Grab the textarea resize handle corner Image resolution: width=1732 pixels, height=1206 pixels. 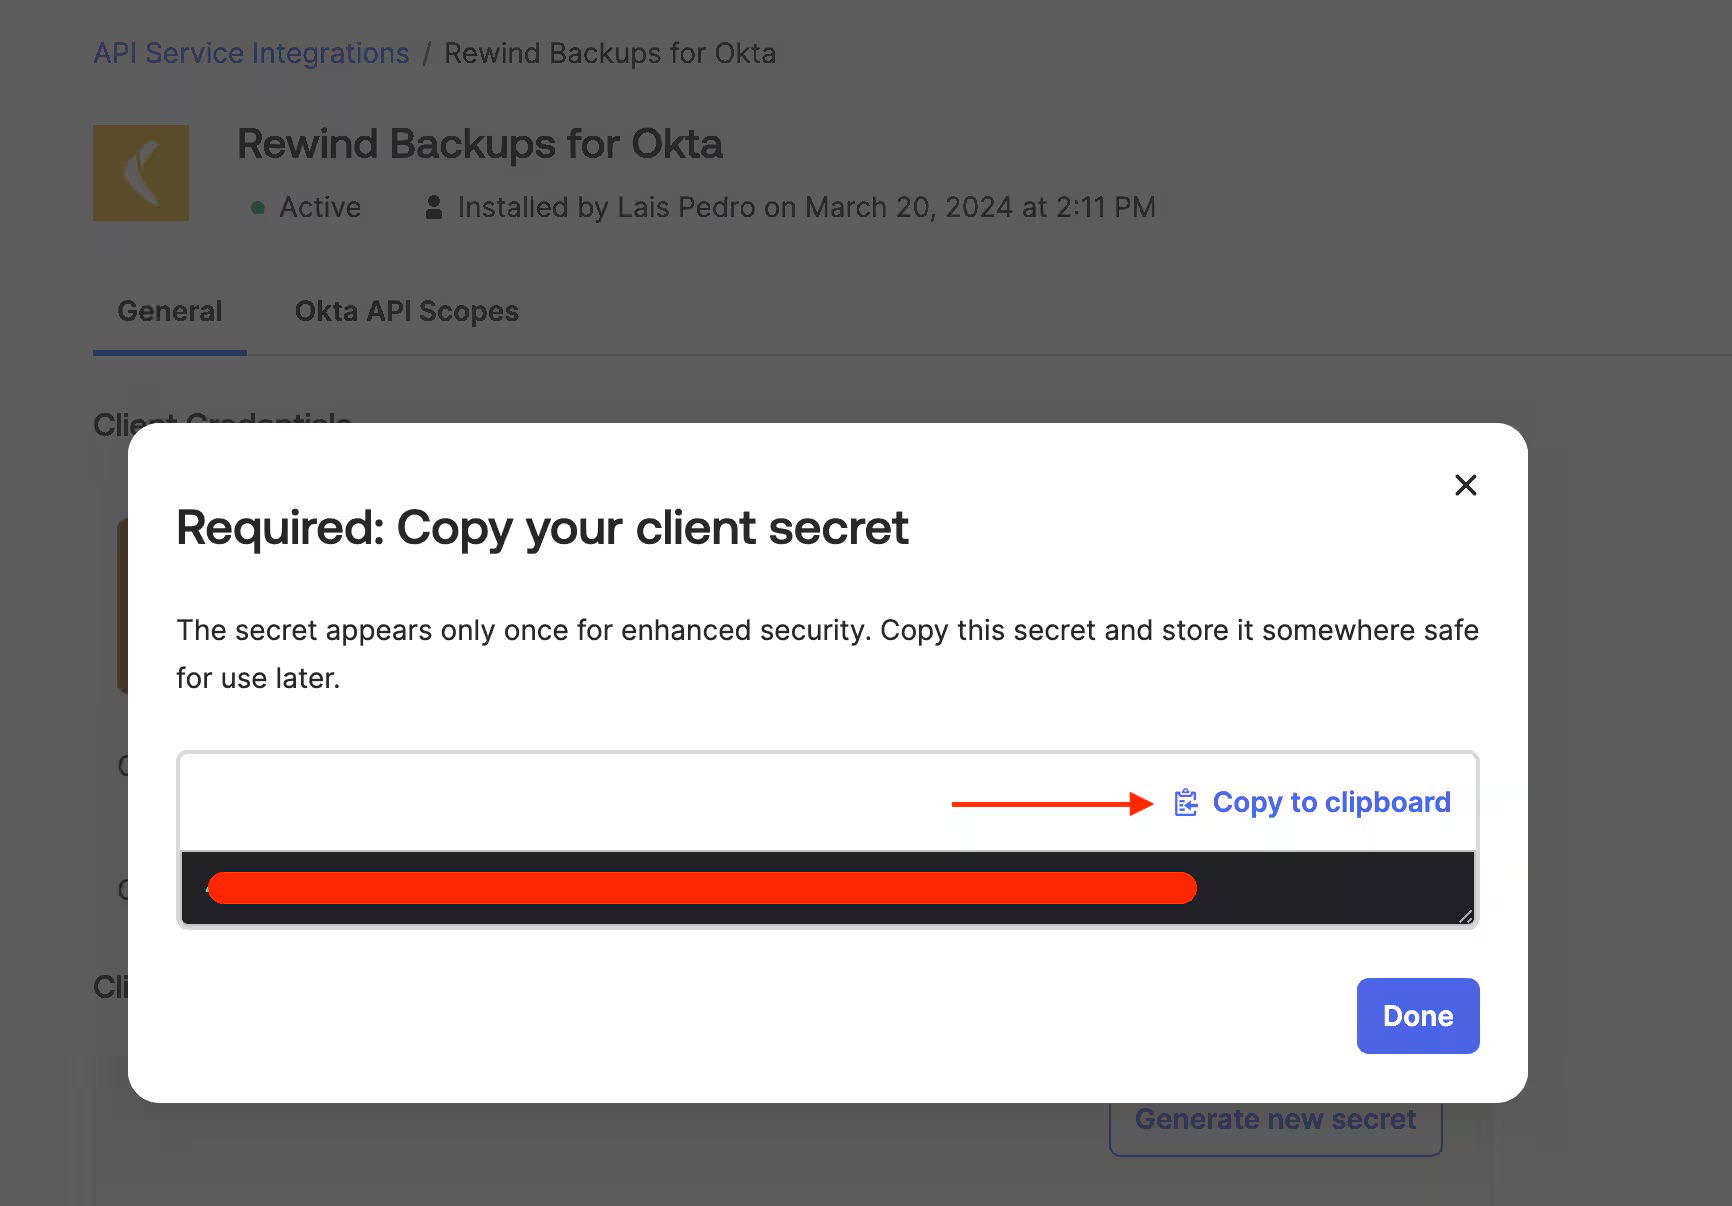(x=1465, y=916)
